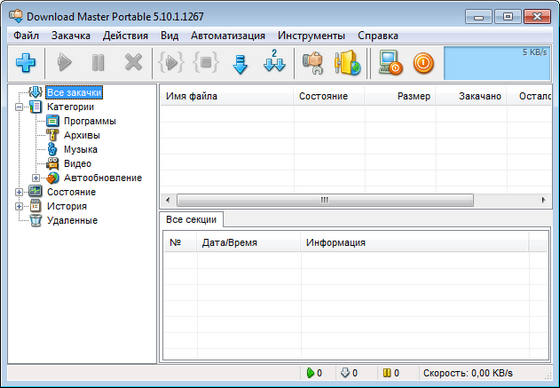Click the orange power shutdown icon
This screenshot has height=388, width=560.
pos(424,63)
